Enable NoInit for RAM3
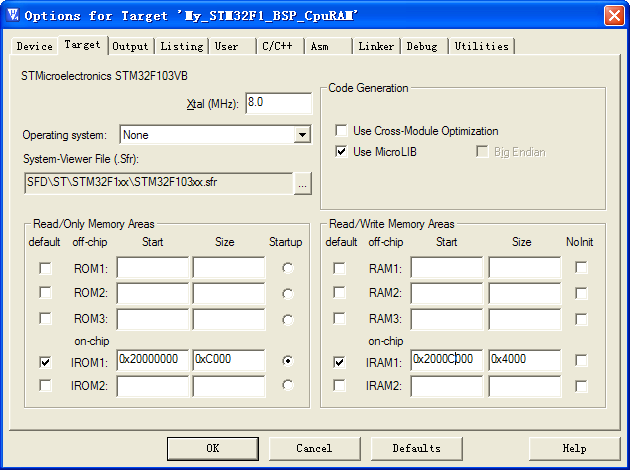 (581, 319)
